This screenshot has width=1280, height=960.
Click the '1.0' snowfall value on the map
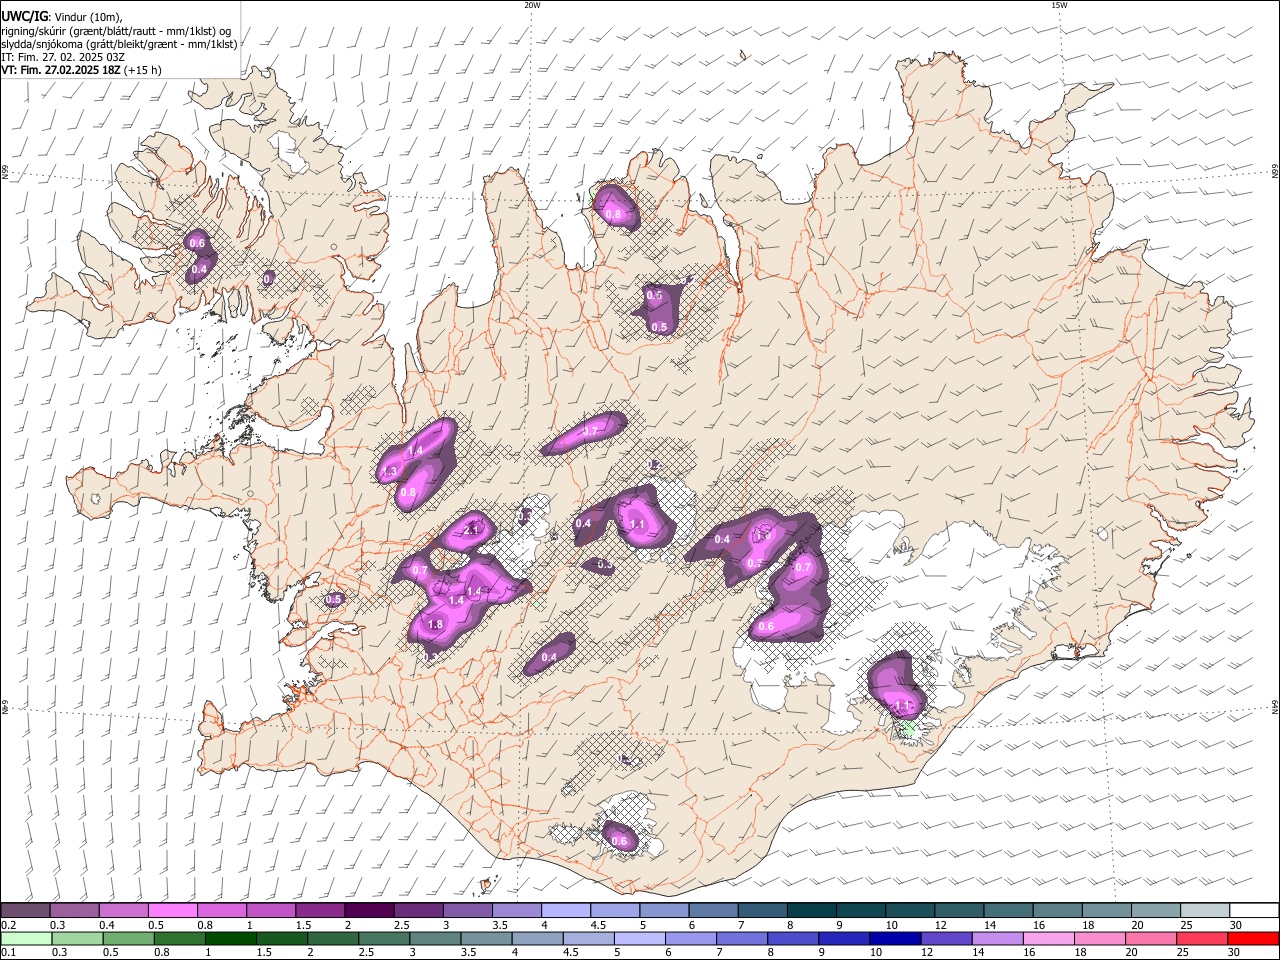click(x=761, y=536)
